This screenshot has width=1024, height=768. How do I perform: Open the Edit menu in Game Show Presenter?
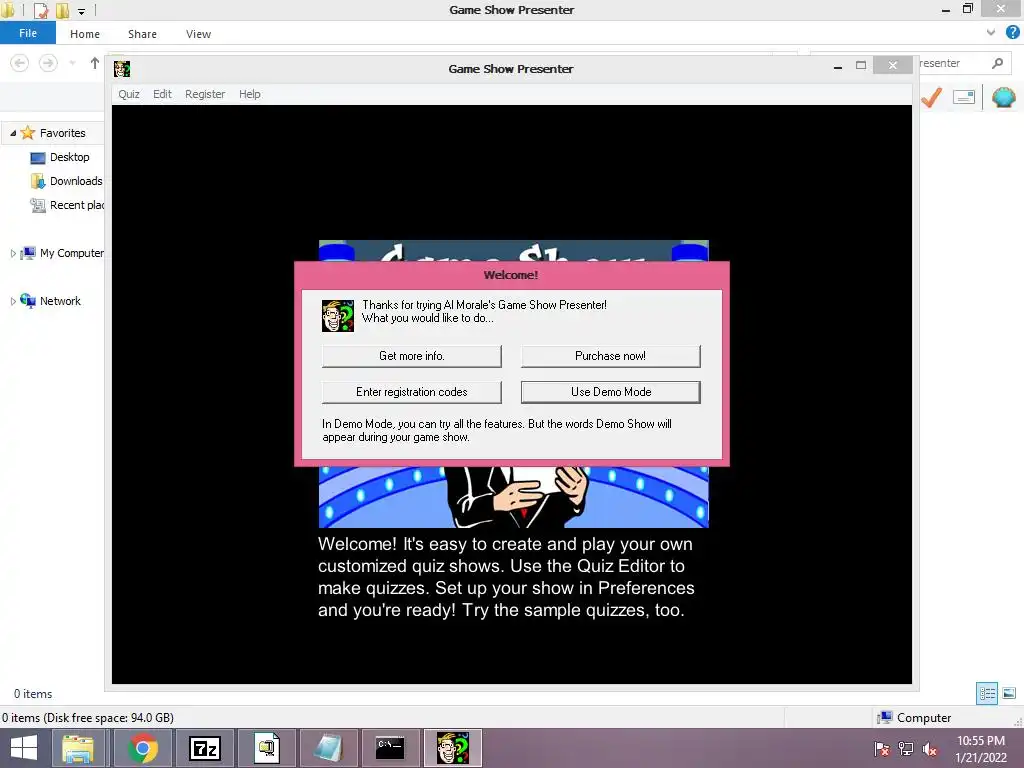162,94
